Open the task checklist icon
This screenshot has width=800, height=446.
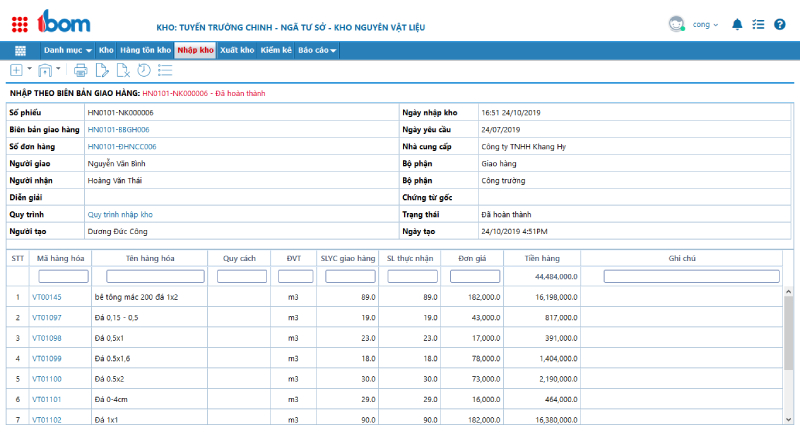tap(758, 24)
